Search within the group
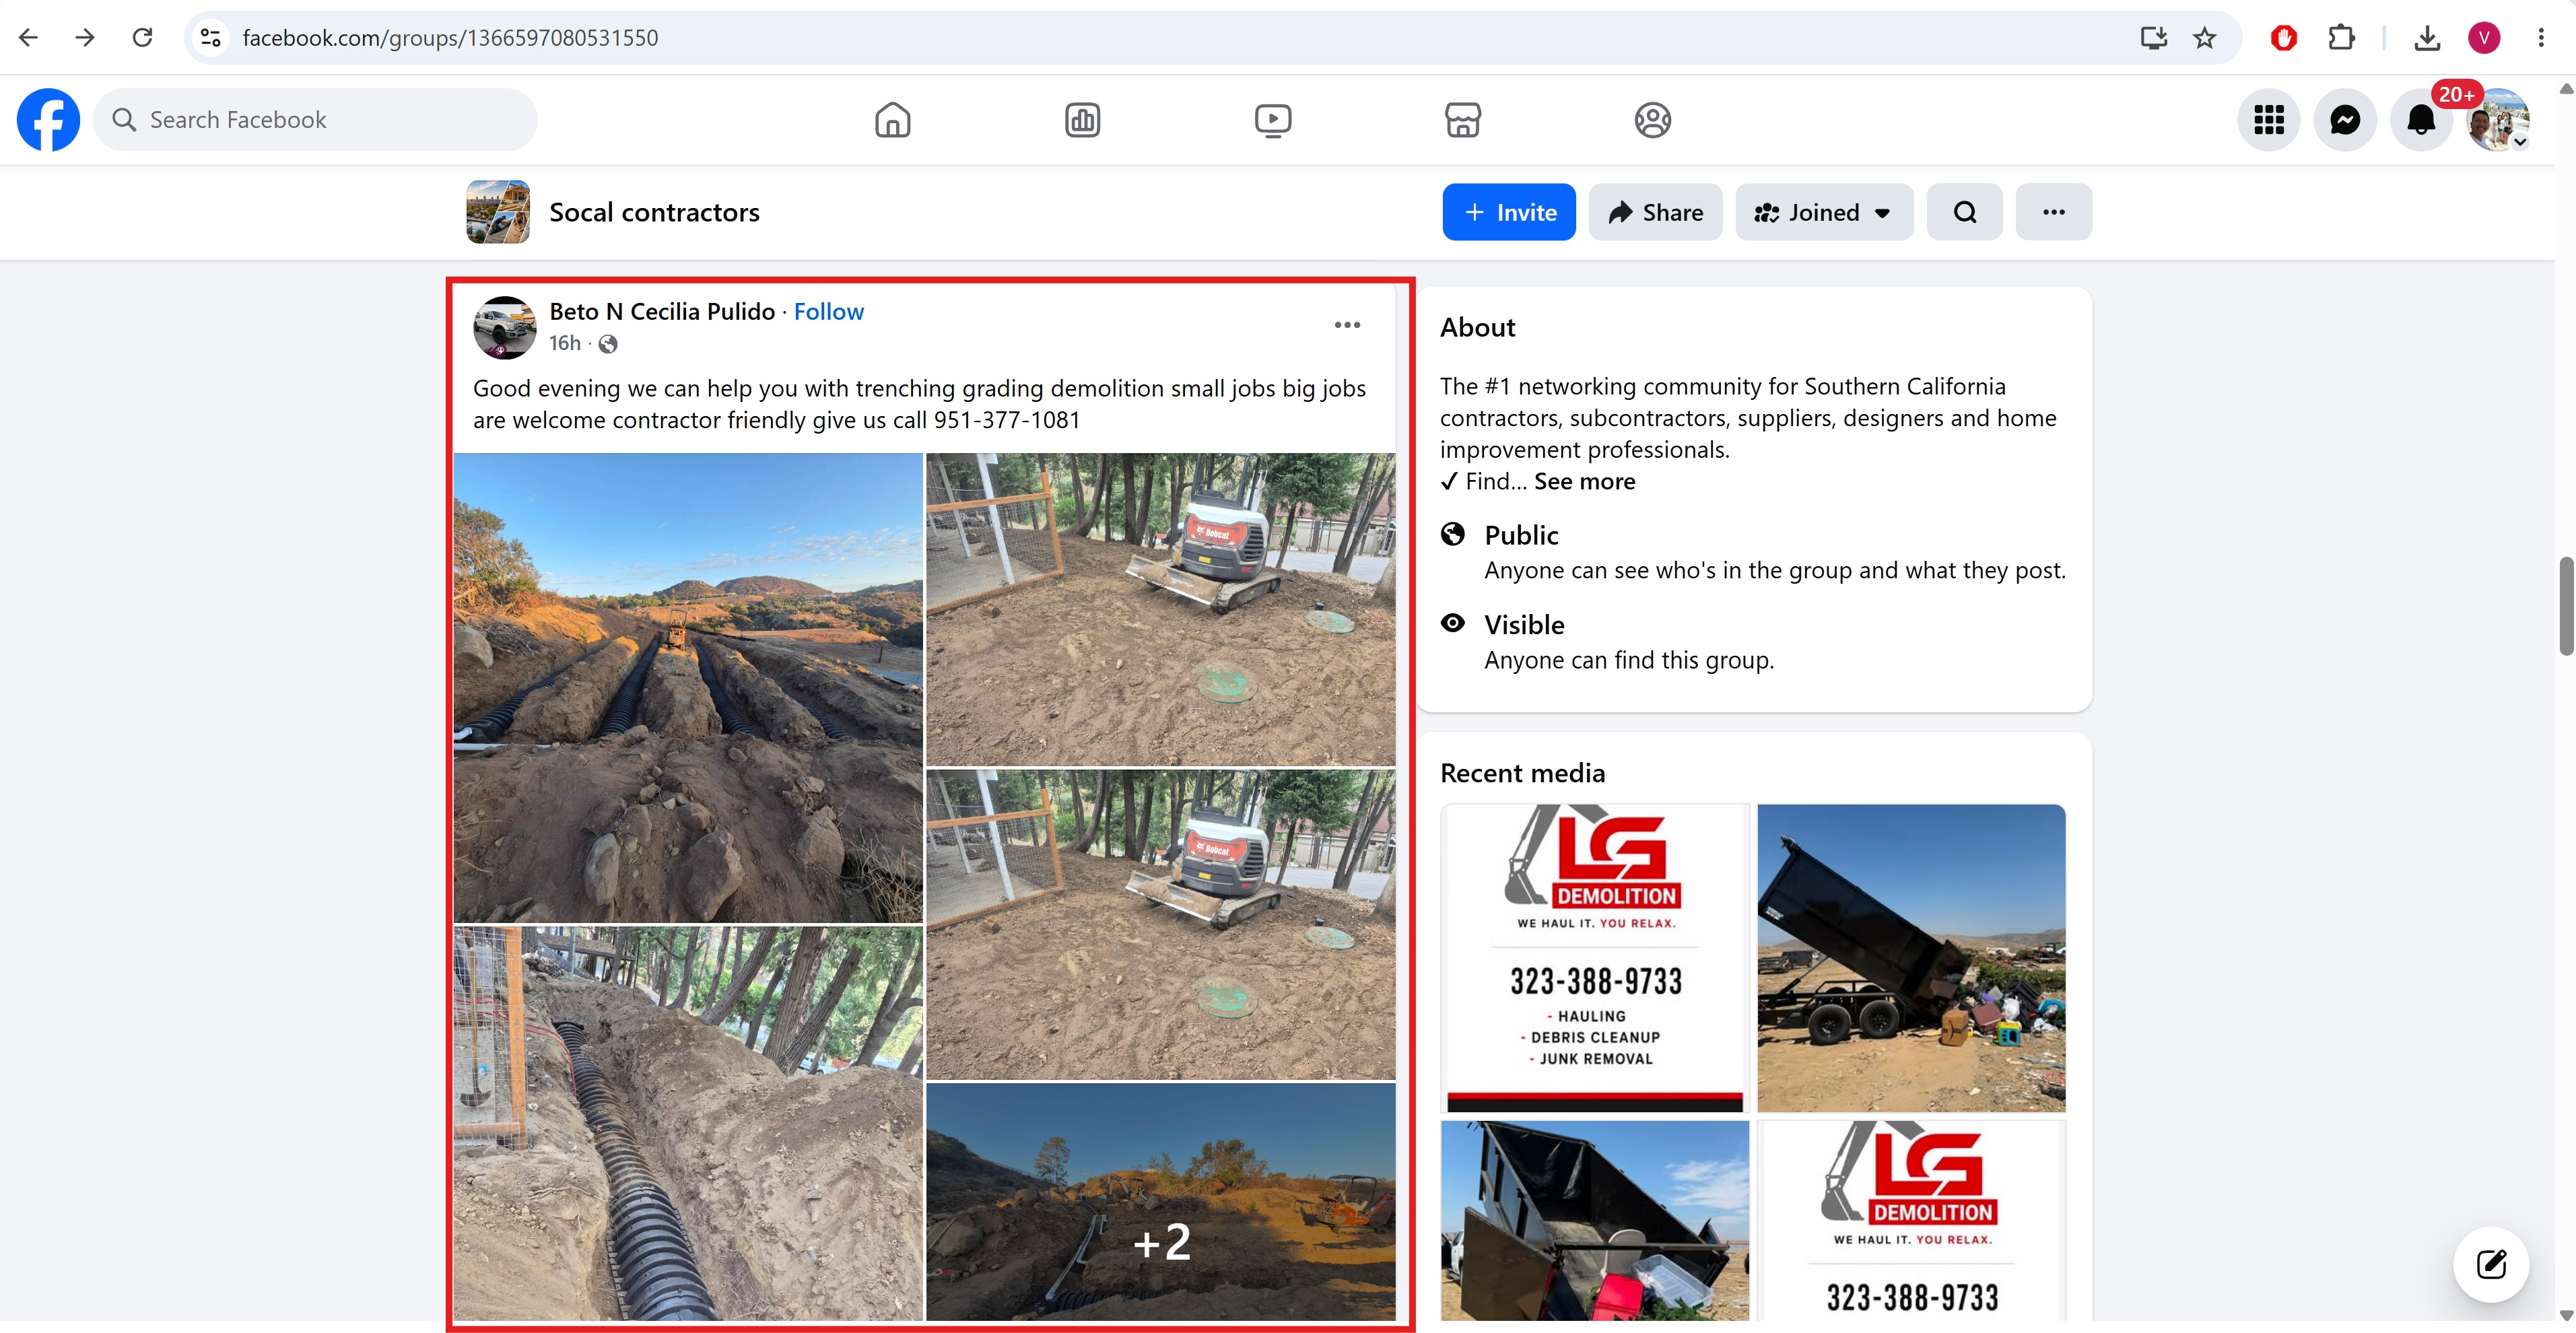 1964,212
